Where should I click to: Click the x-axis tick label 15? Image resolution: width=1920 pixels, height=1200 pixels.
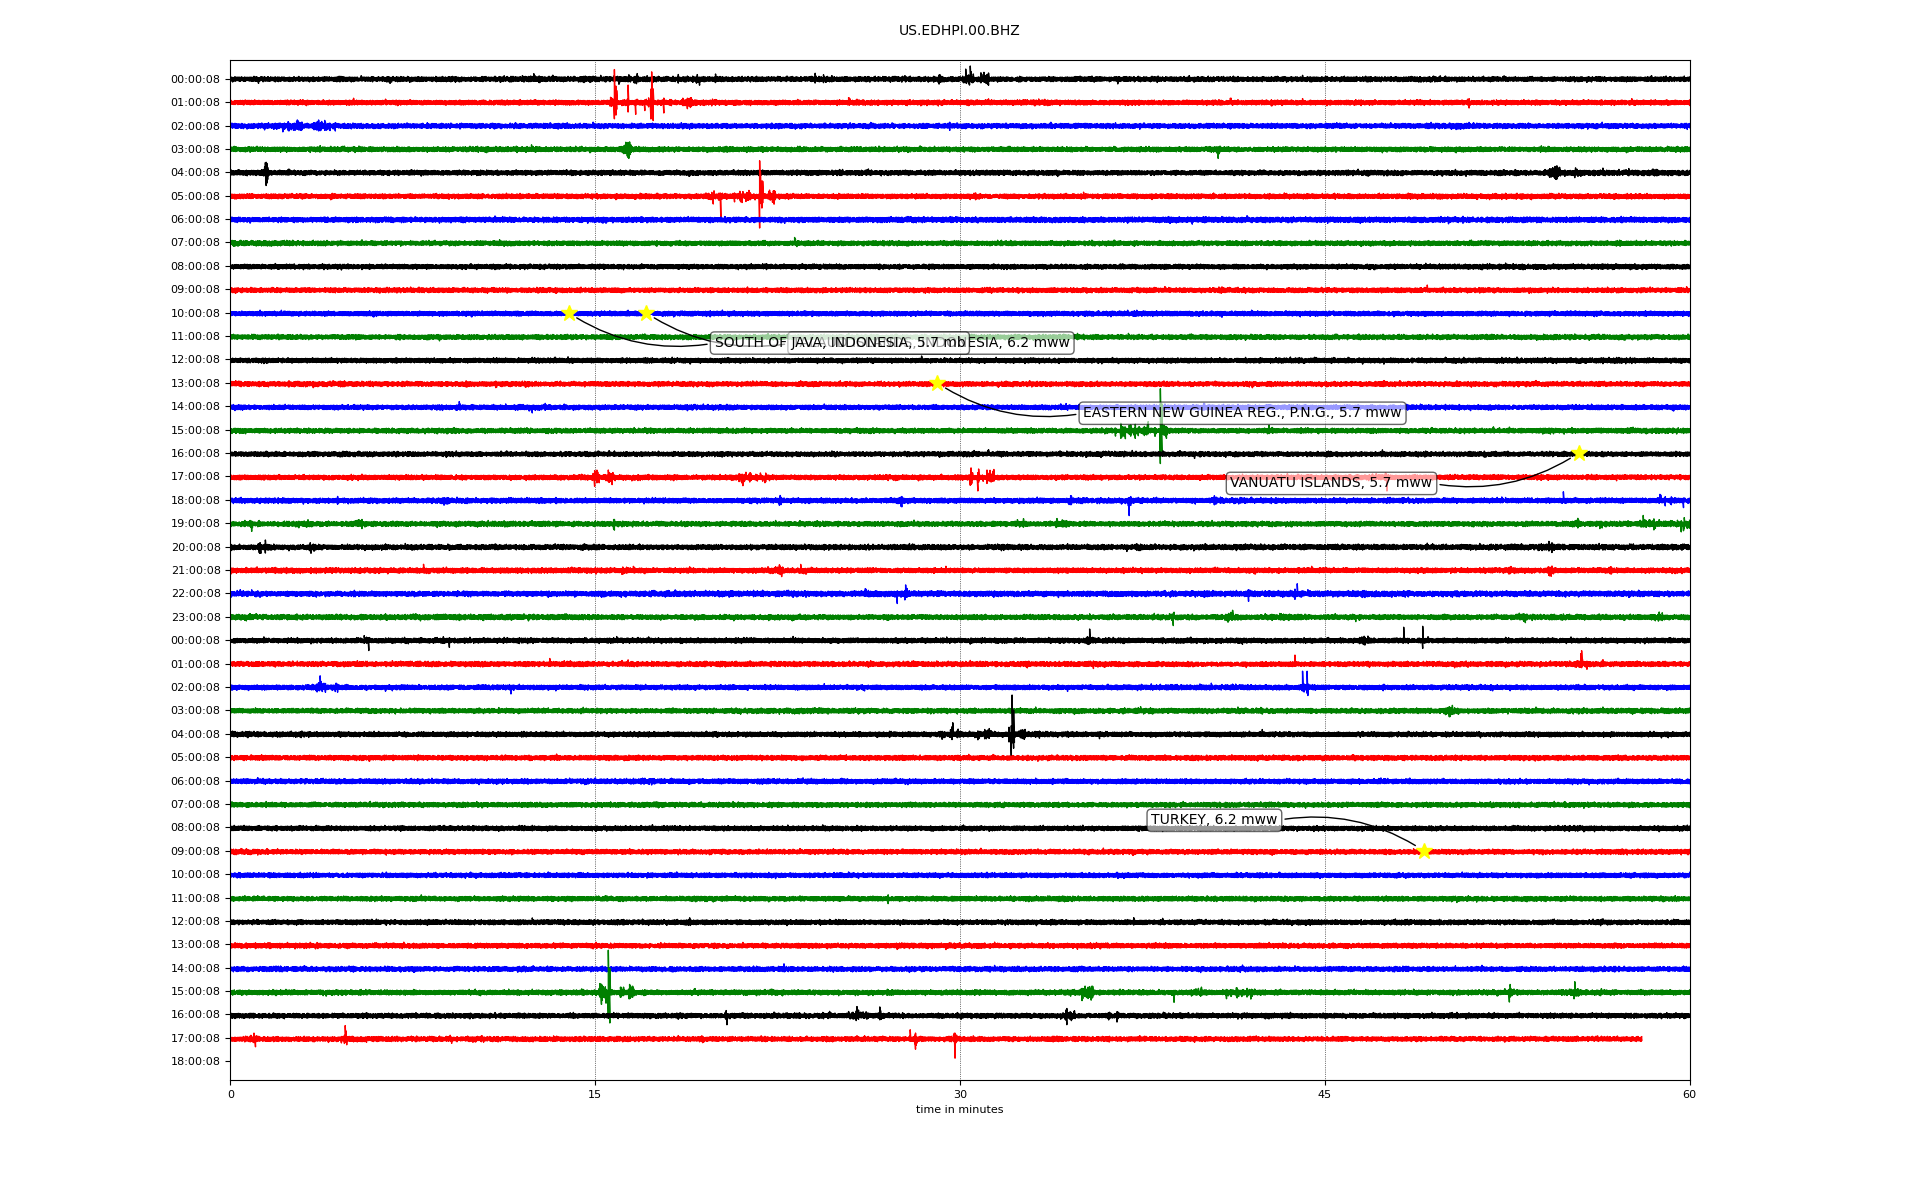[595, 1094]
